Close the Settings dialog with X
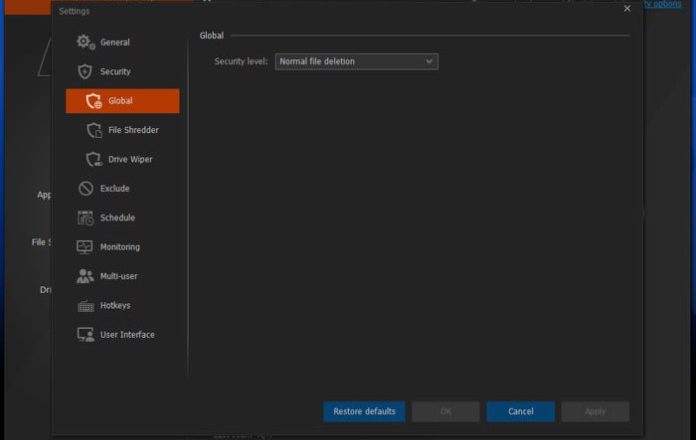 (627, 9)
